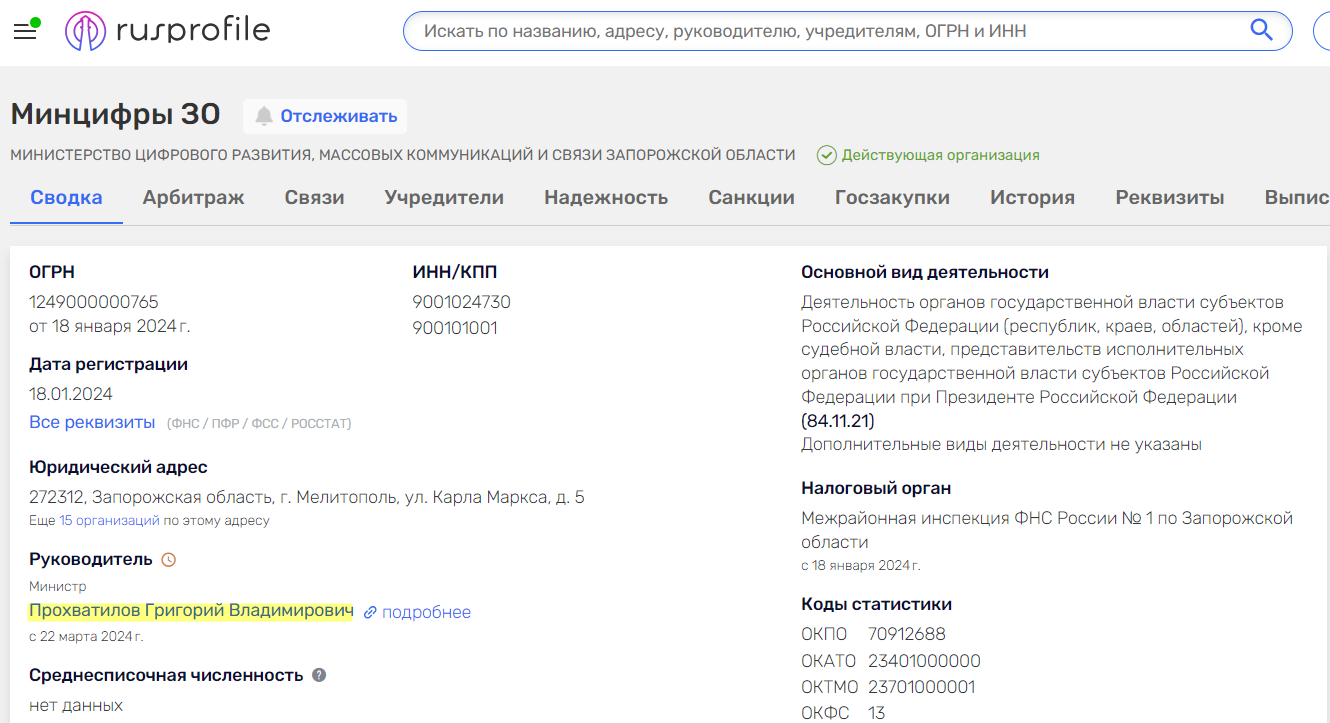Click the link icon before подробнее

(x=371, y=612)
